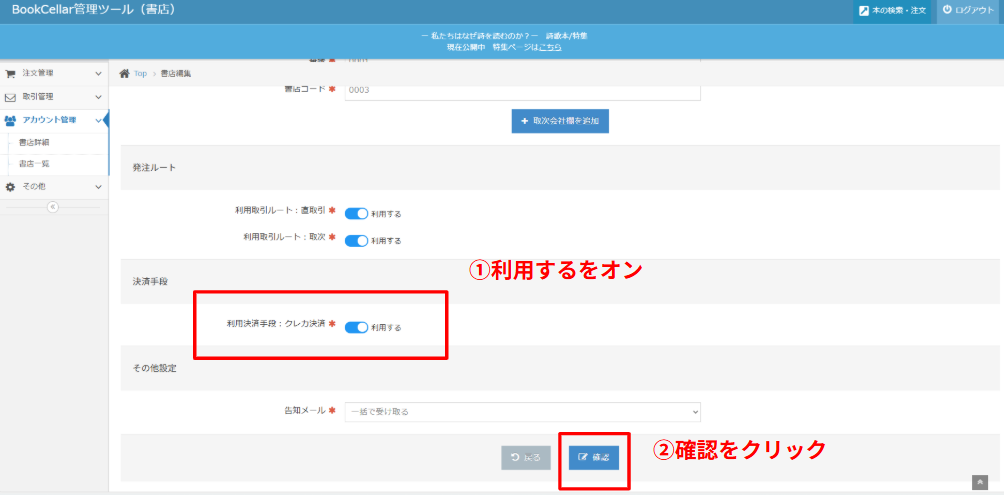Click the ログアウト button
Screen dimensions: 1004x495
969,11
